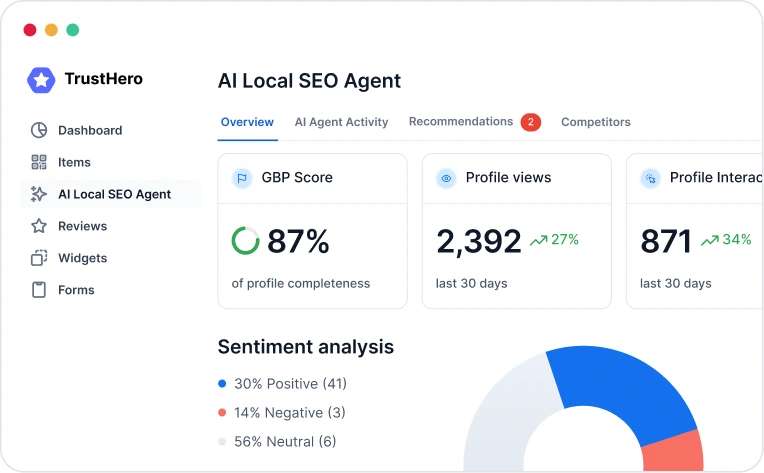Click the red segment of the donut chart
The width and height of the screenshot is (764, 473).
coord(672,452)
